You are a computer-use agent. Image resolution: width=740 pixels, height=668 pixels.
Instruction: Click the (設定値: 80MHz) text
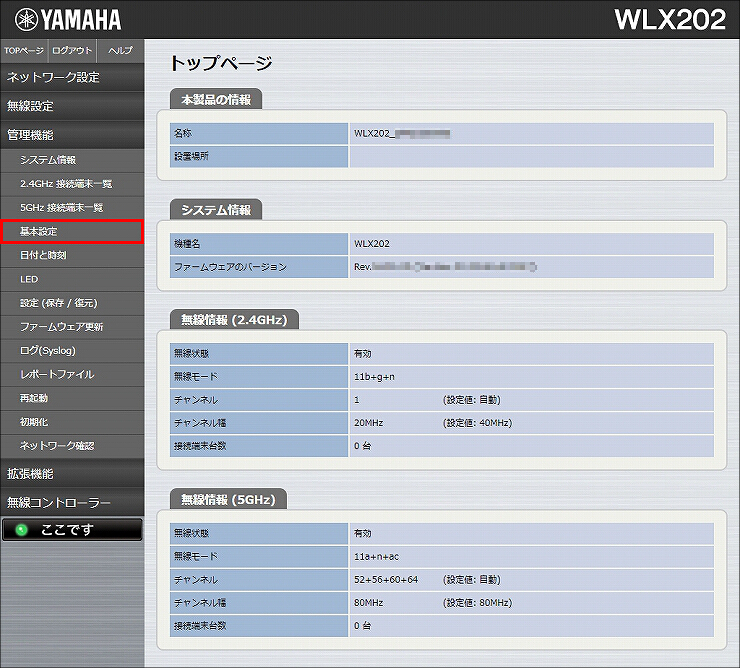pos(477,603)
